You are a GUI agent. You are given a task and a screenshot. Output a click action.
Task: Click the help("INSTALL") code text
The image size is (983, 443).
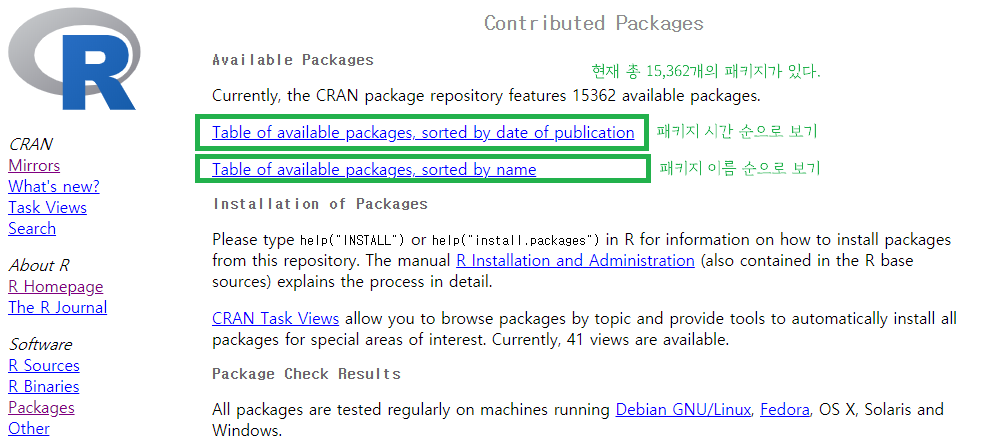(x=352, y=240)
